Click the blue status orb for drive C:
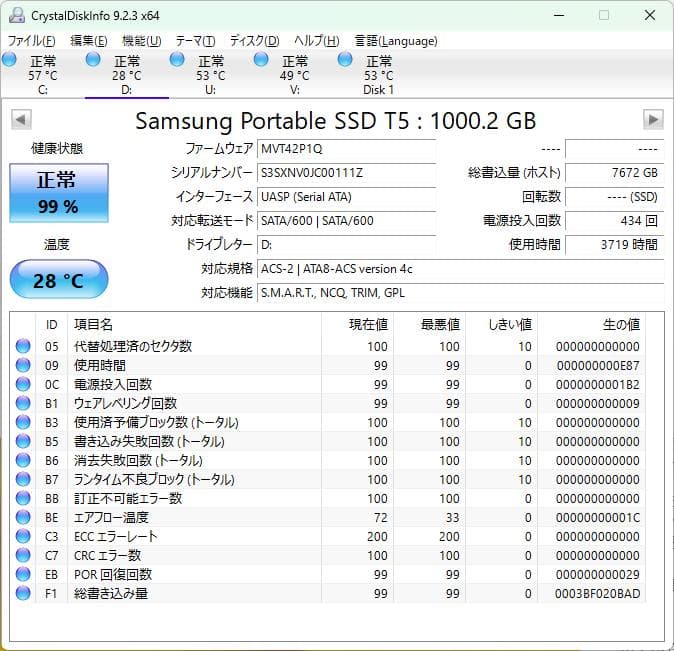Viewport: 674px width, 651px height. click(9, 59)
